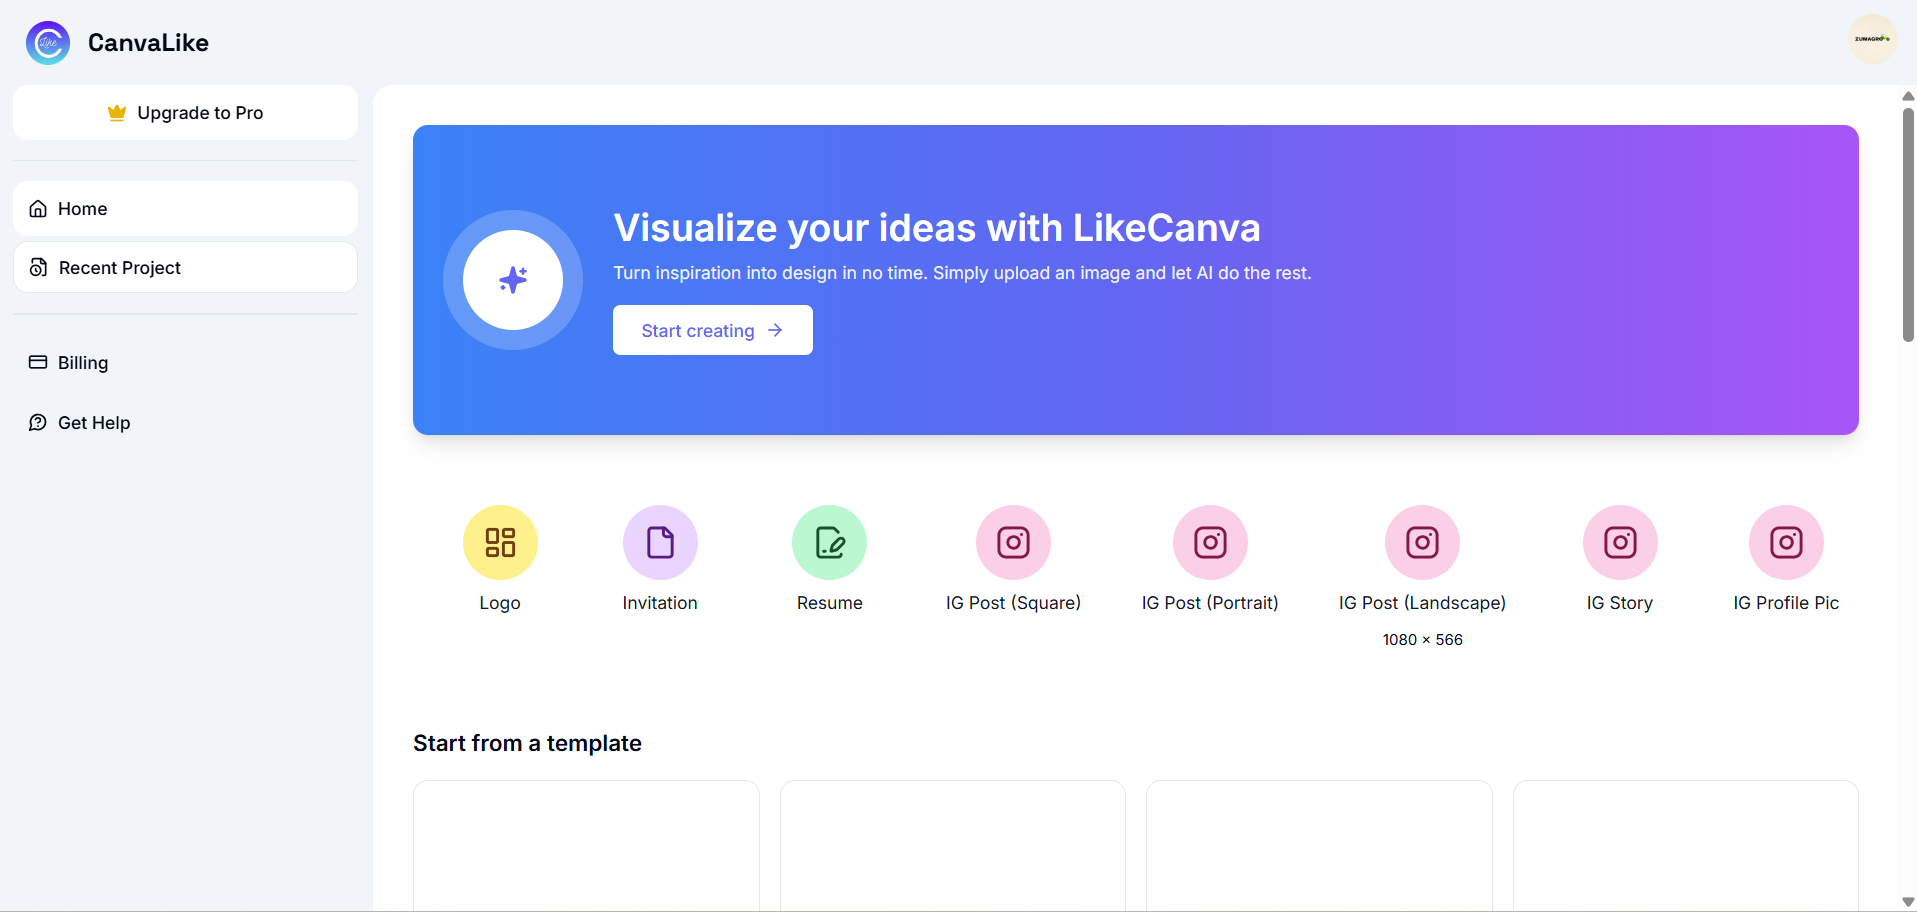Select the purple Invitation design icon
Viewport: 1917px width, 912px height.
[x=660, y=542]
